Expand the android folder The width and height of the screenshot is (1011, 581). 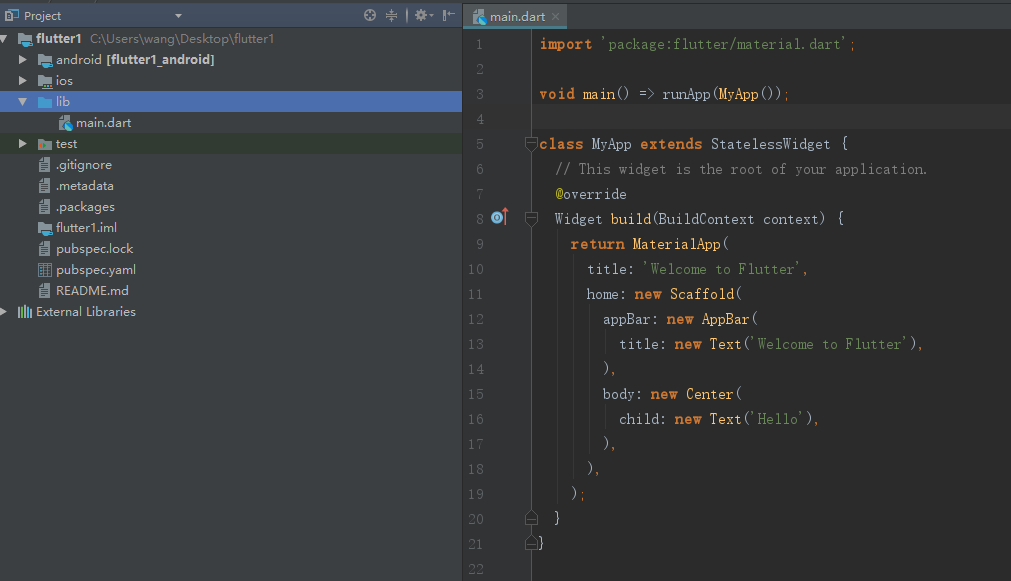tap(23, 59)
